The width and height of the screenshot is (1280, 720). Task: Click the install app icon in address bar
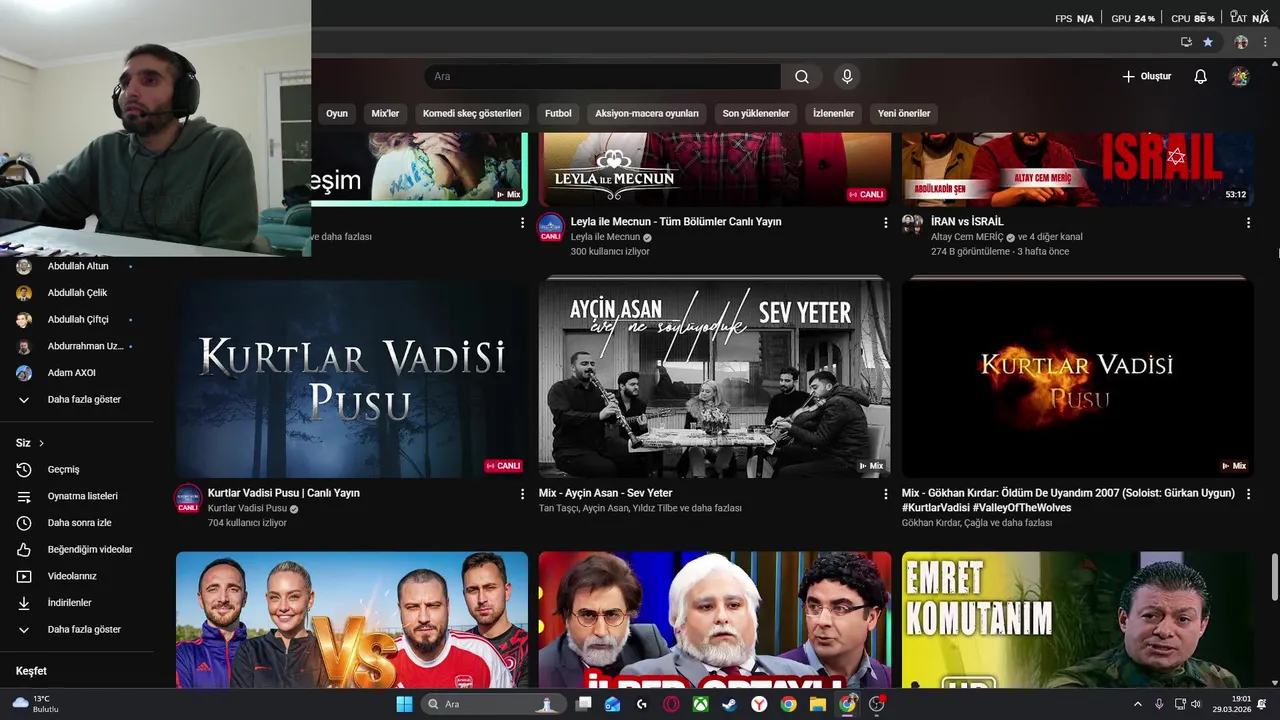1186,42
